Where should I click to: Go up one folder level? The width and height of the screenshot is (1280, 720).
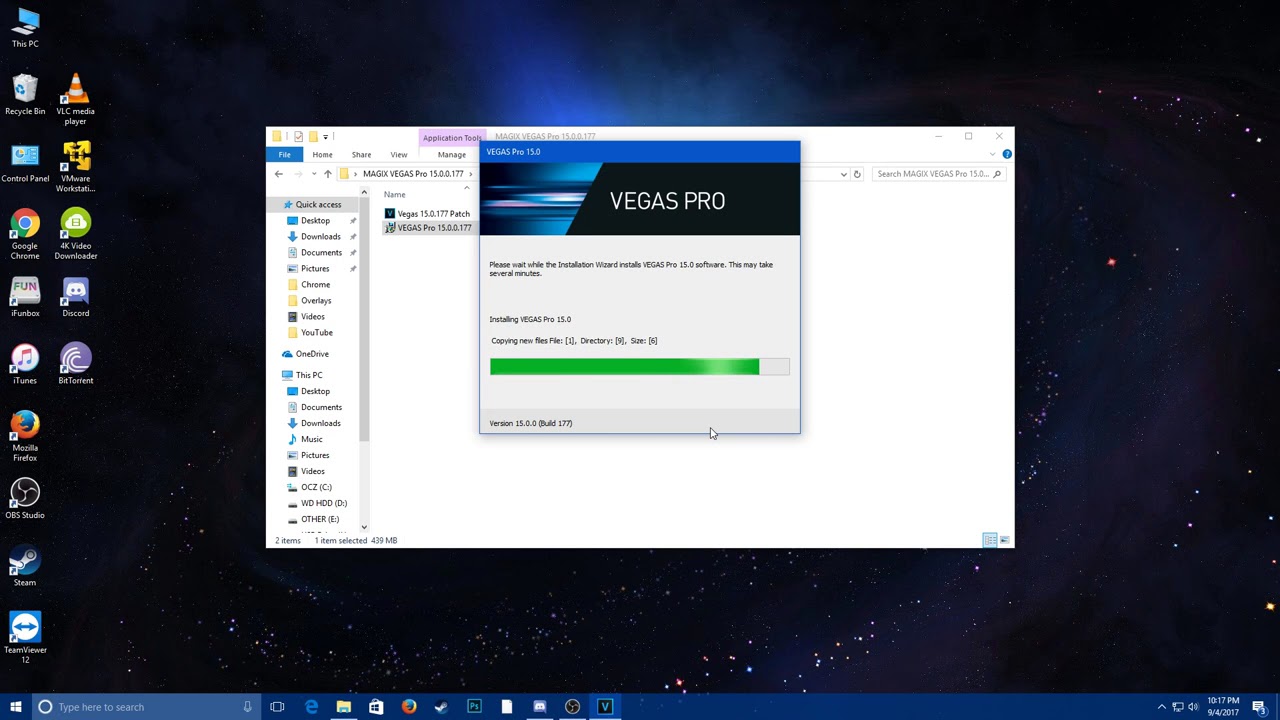click(327, 174)
